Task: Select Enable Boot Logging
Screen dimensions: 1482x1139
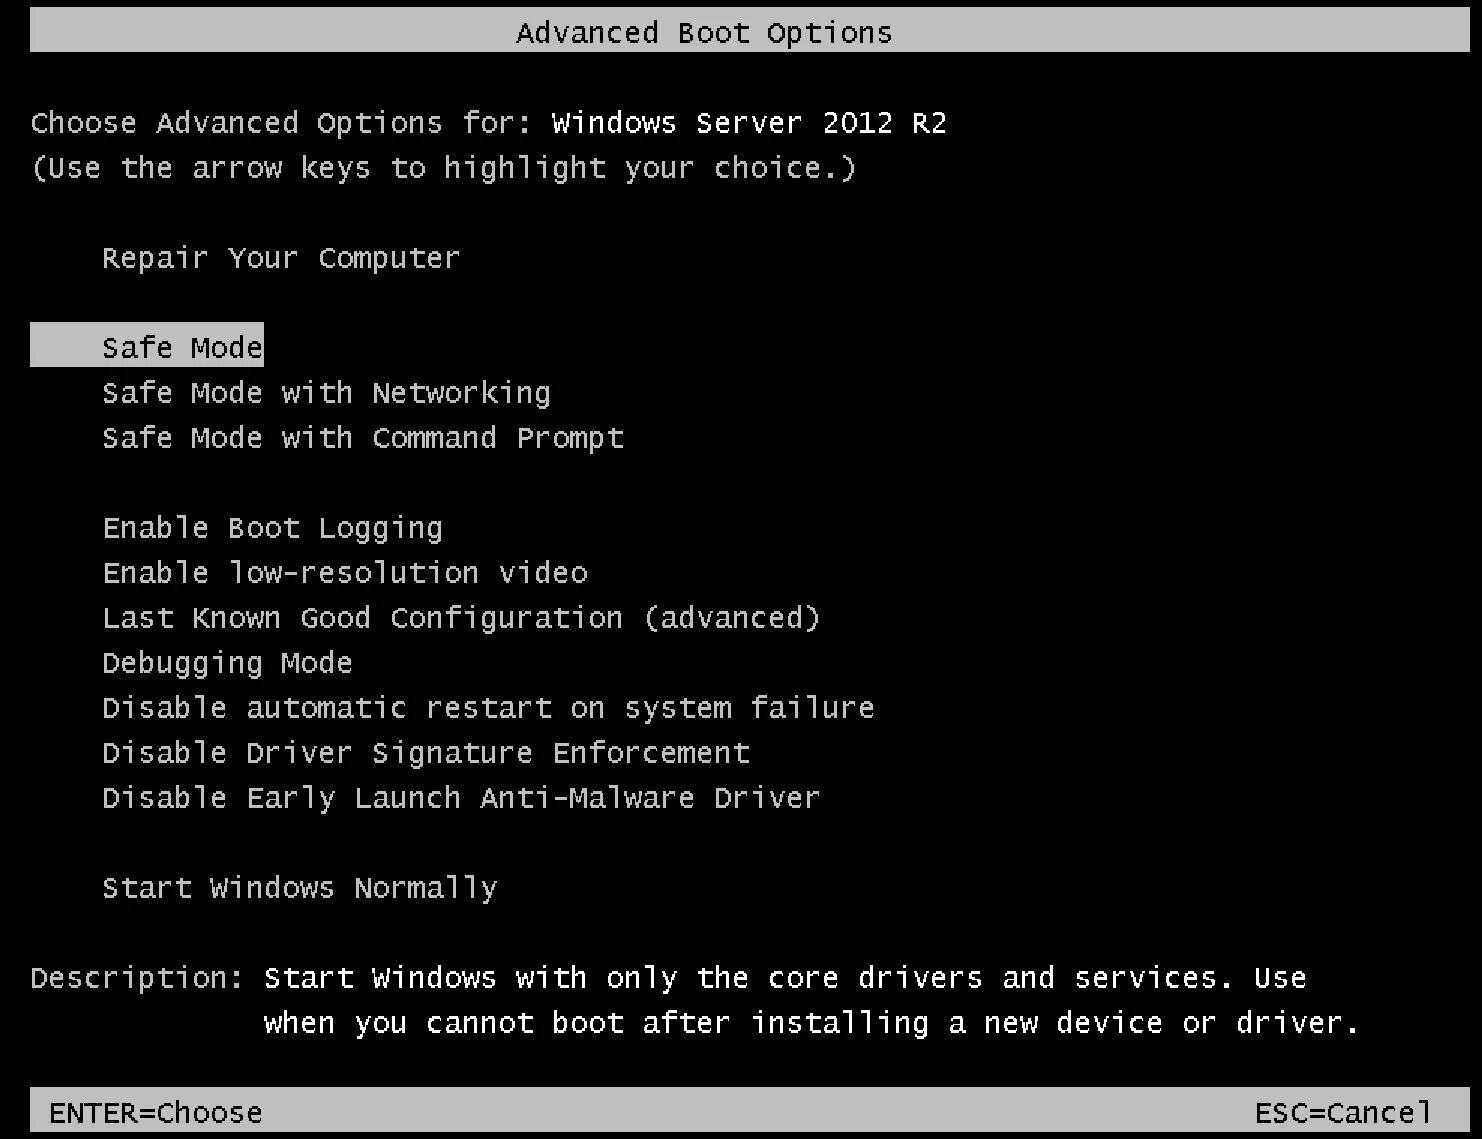Action: tap(272, 528)
